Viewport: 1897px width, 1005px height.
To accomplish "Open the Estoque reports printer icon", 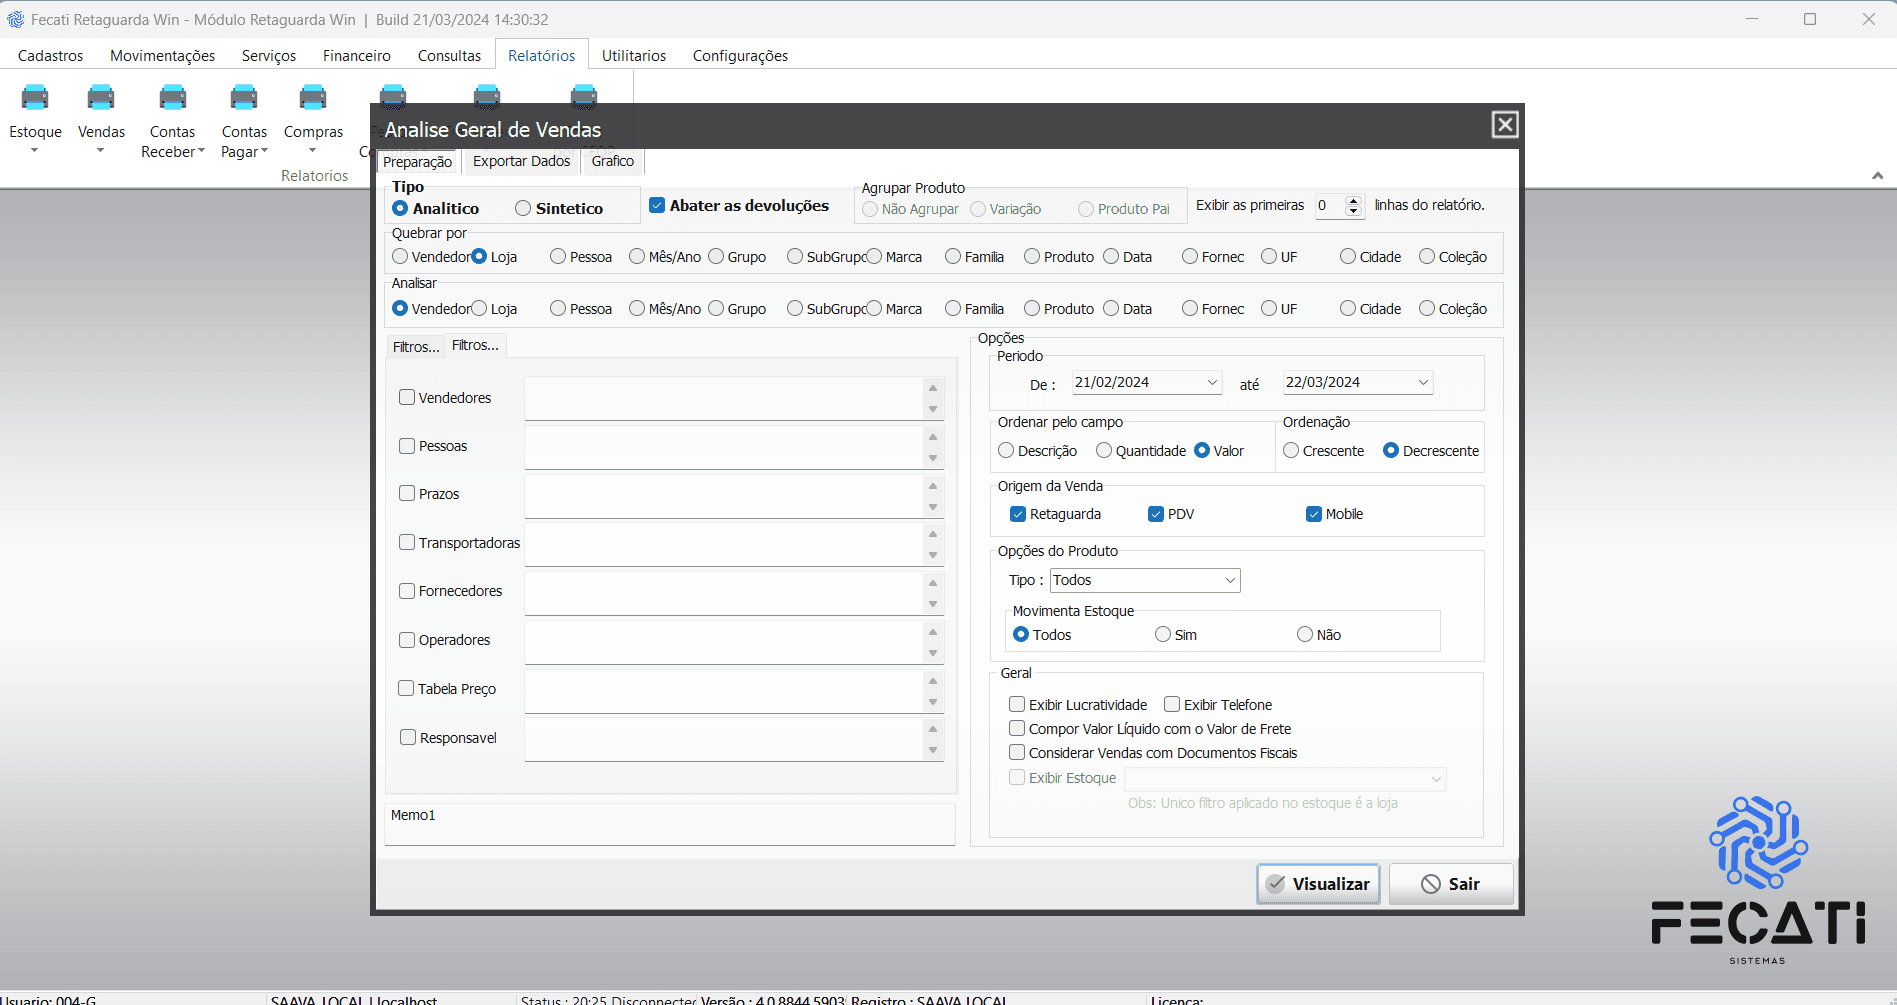I will click(x=35, y=98).
